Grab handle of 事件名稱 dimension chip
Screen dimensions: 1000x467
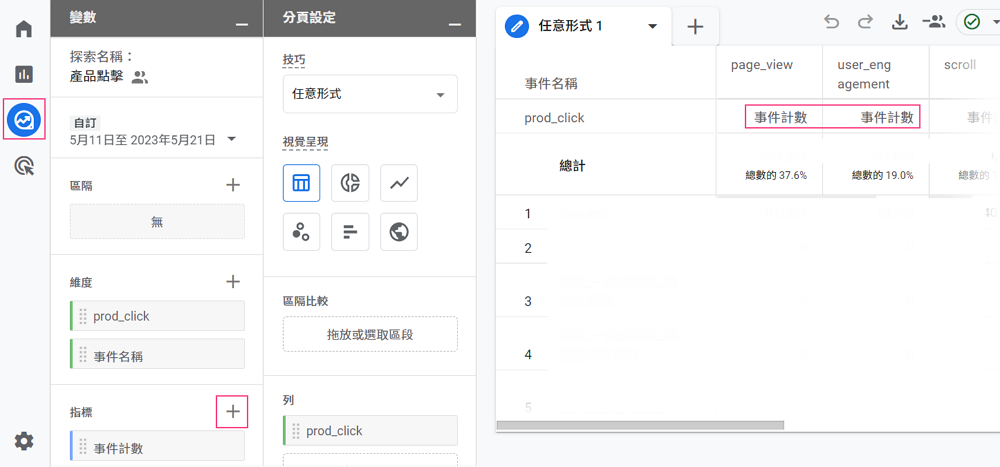82,355
